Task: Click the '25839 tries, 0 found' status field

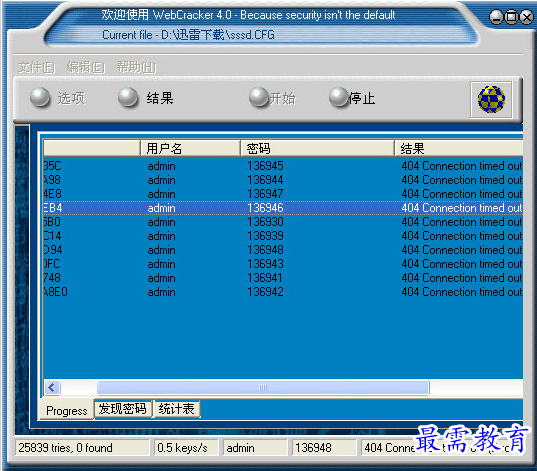Action: [82, 448]
